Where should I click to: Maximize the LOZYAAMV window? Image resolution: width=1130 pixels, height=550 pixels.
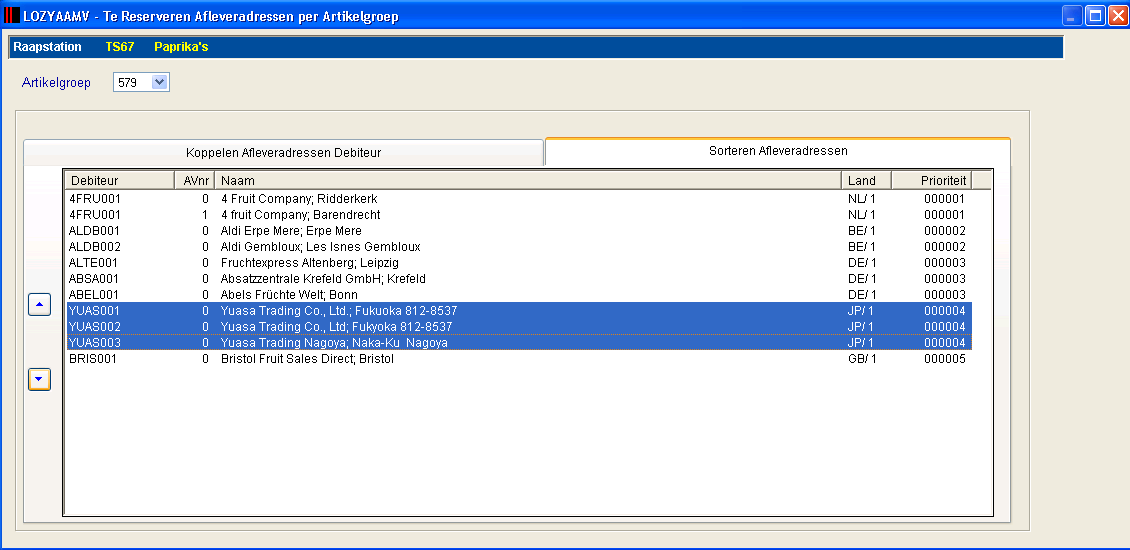(1095, 15)
